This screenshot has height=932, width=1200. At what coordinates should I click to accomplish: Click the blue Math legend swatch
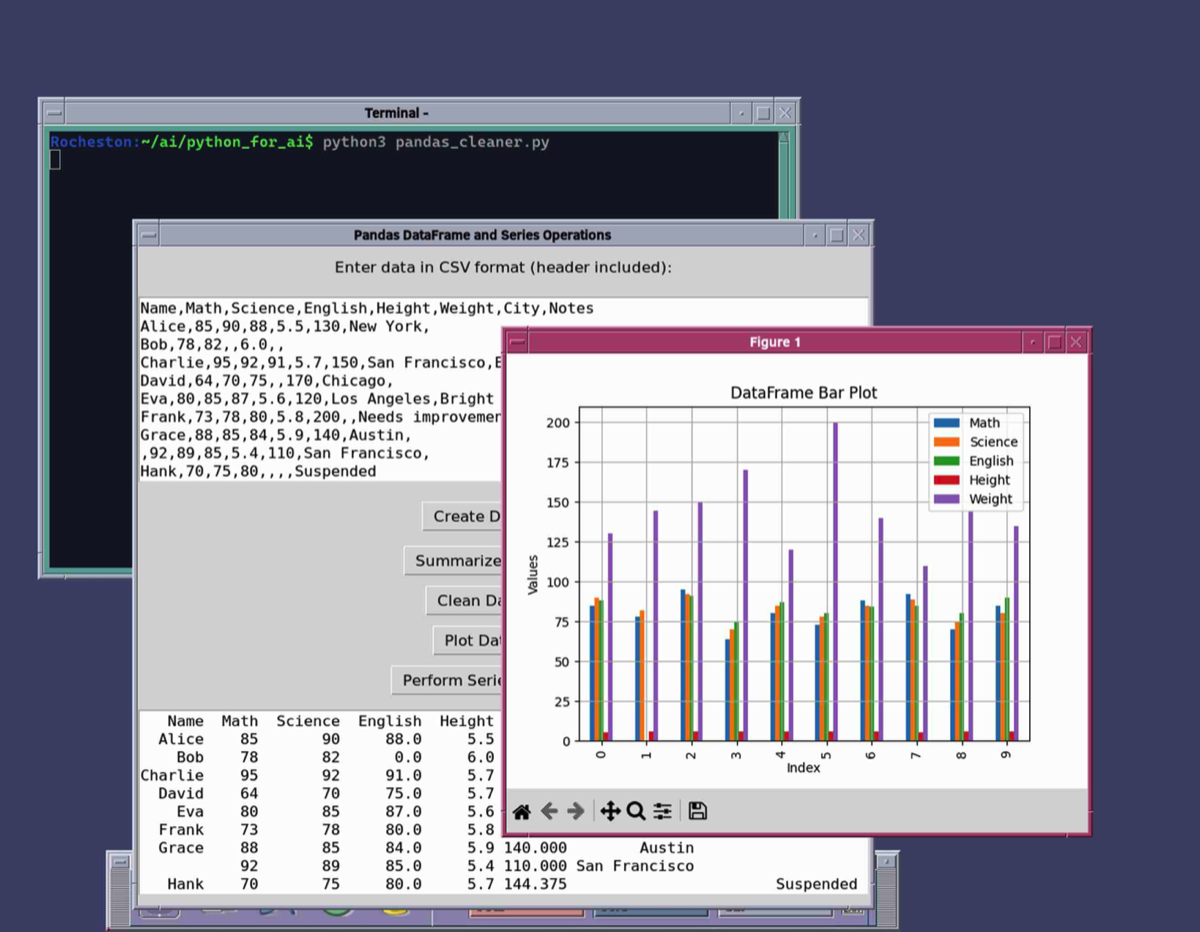click(x=946, y=423)
